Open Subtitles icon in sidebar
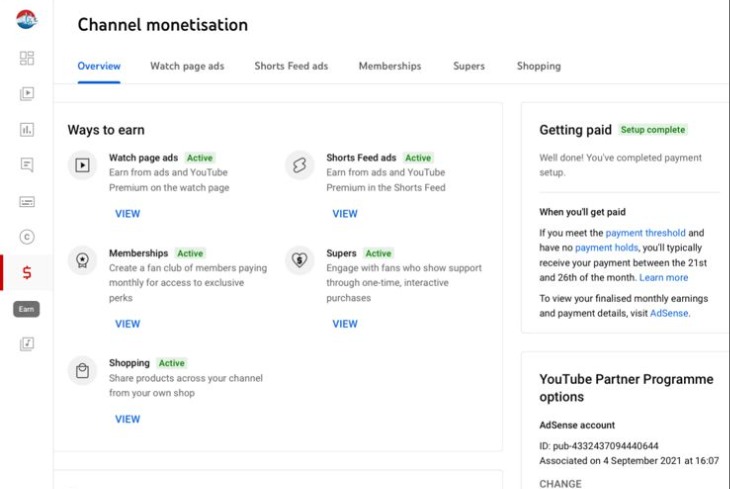Image resolution: width=730 pixels, height=489 pixels. [27, 202]
